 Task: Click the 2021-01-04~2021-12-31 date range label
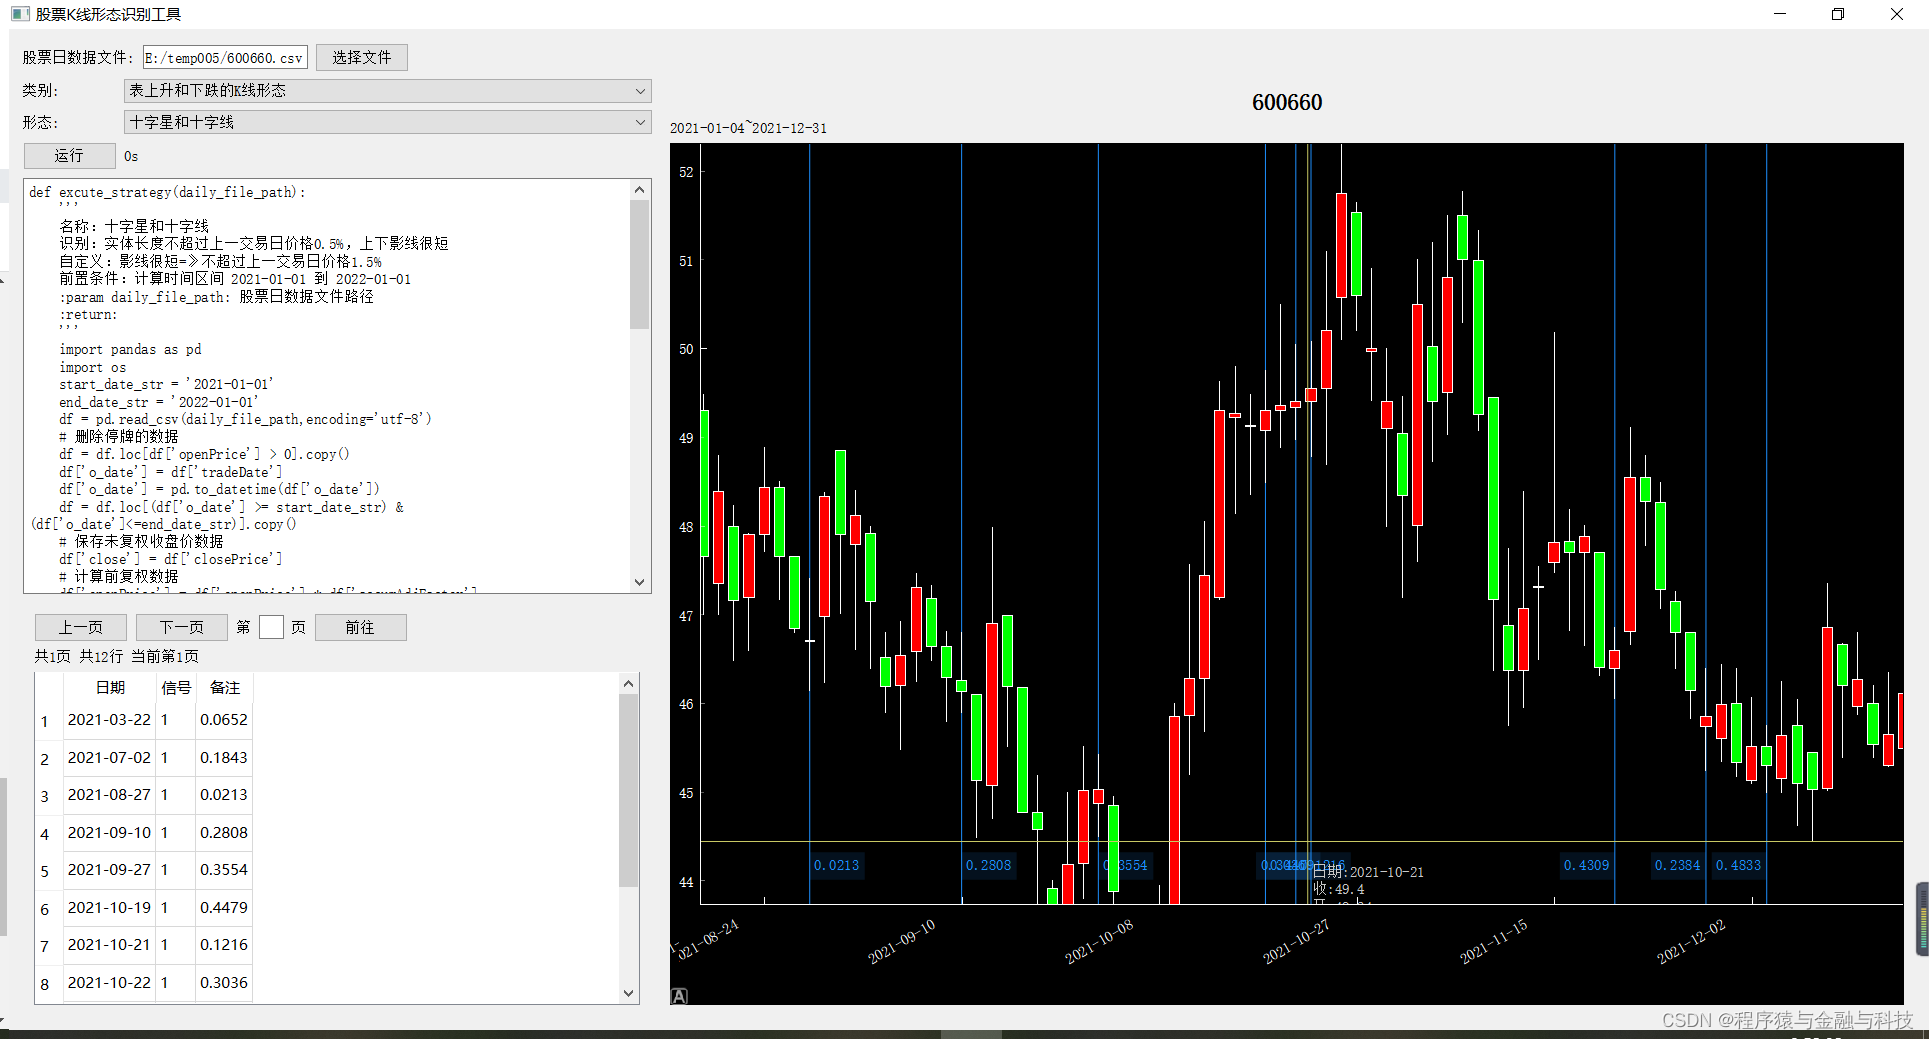(748, 128)
